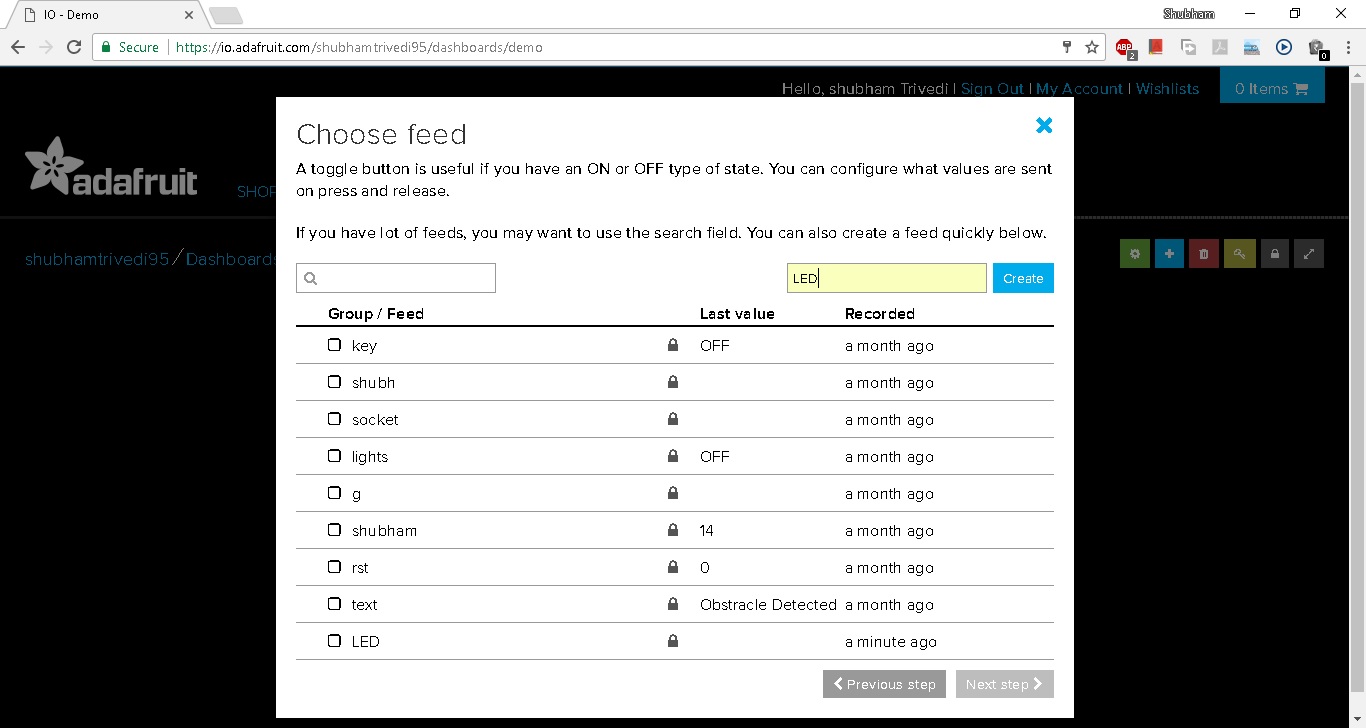This screenshot has height=728, width=1366.
Task: Close the Choose feed dialog with X
Action: point(1044,125)
